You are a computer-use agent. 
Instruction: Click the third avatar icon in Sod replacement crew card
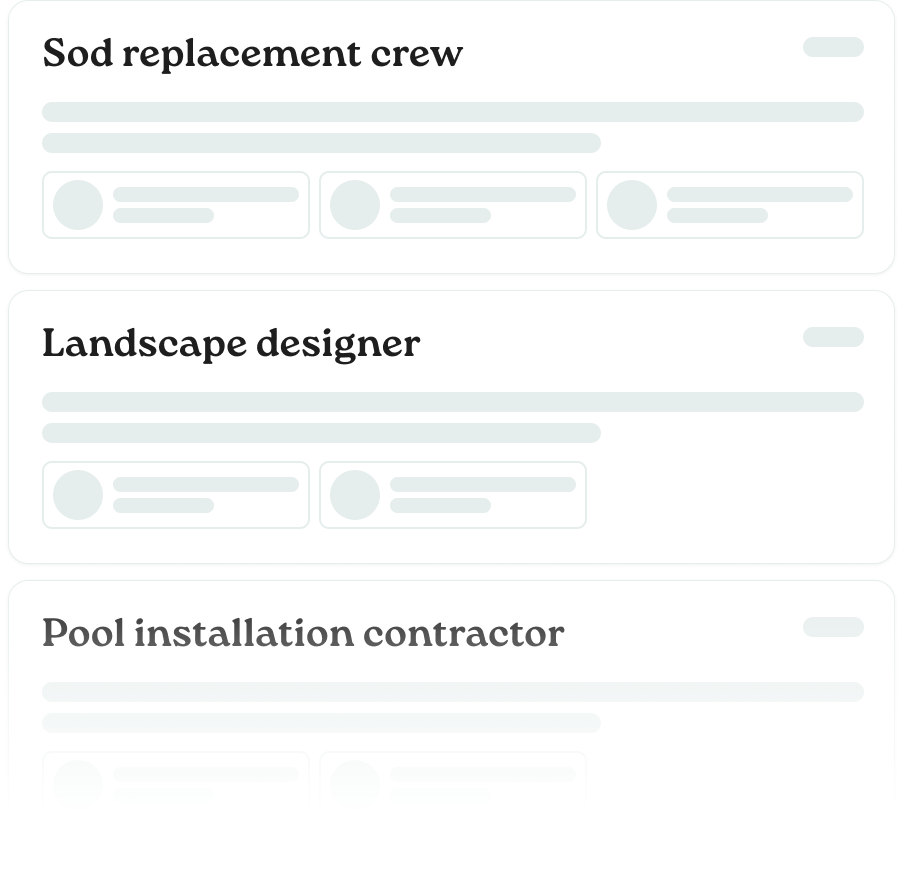(632, 205)
